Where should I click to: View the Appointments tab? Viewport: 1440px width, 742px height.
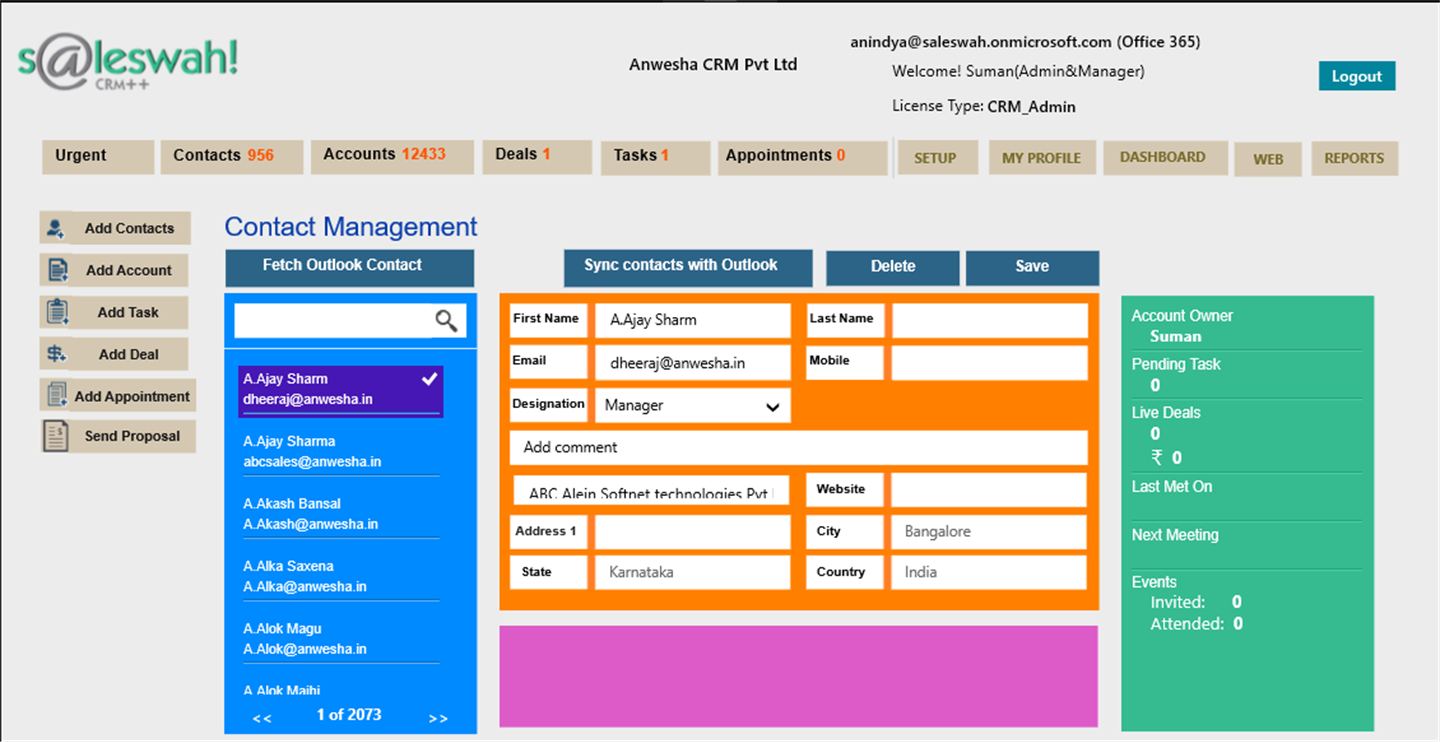[802, 157]
